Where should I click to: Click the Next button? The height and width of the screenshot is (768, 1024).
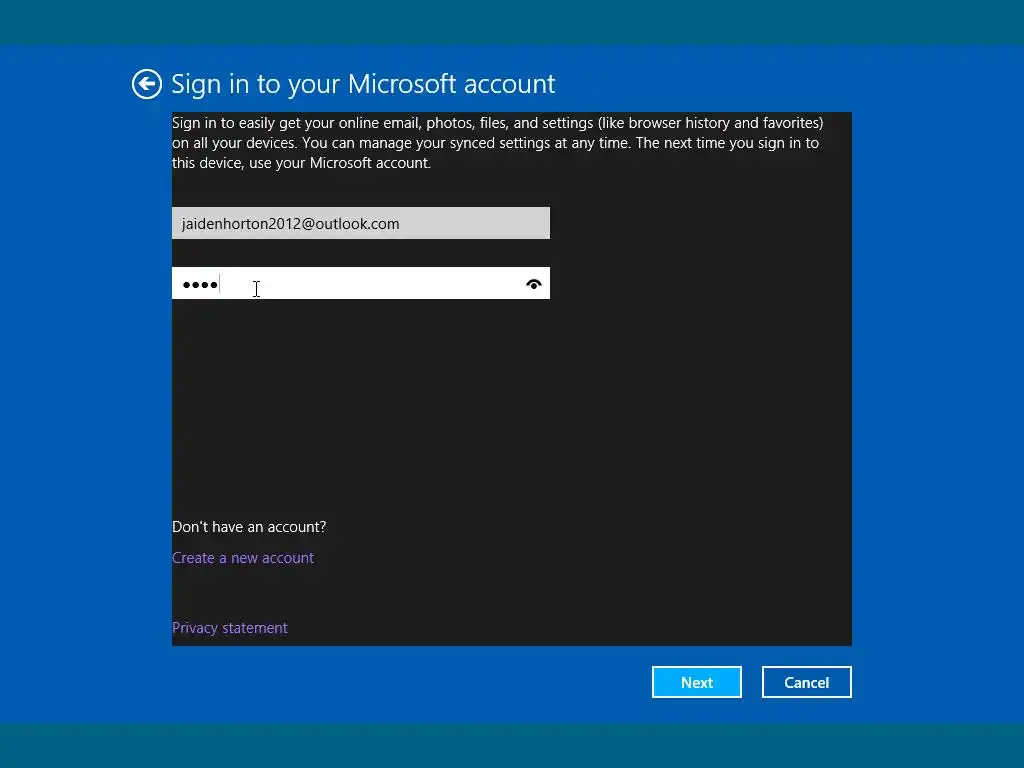pos(696,682)
